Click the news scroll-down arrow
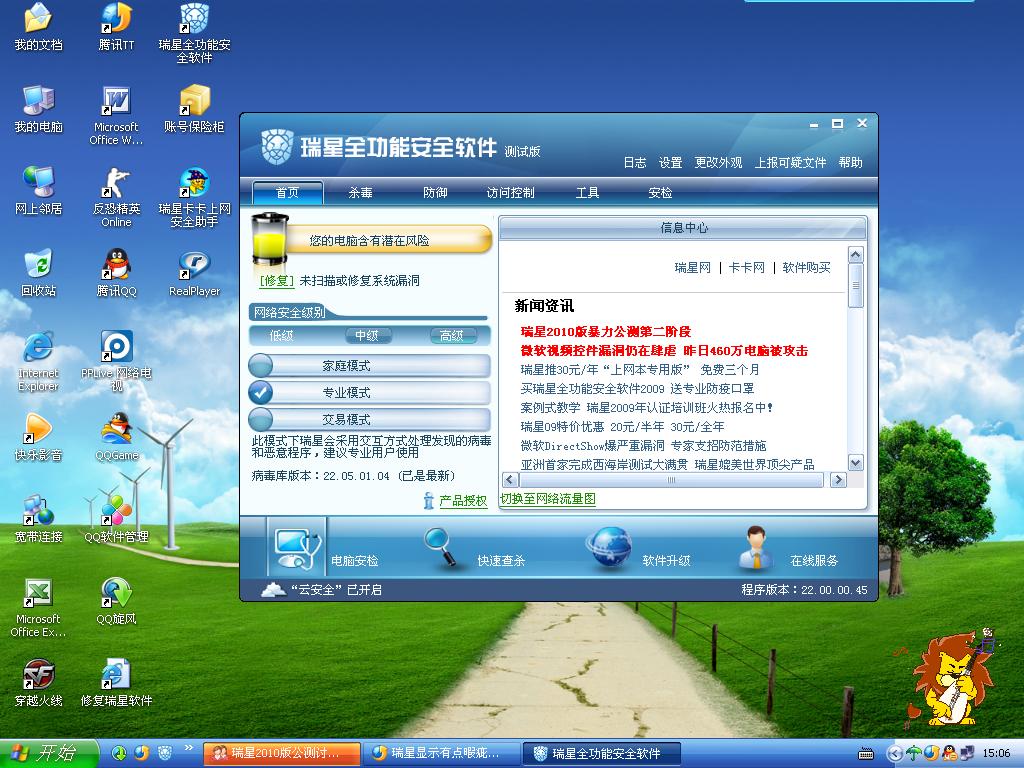 coord(856,462)
